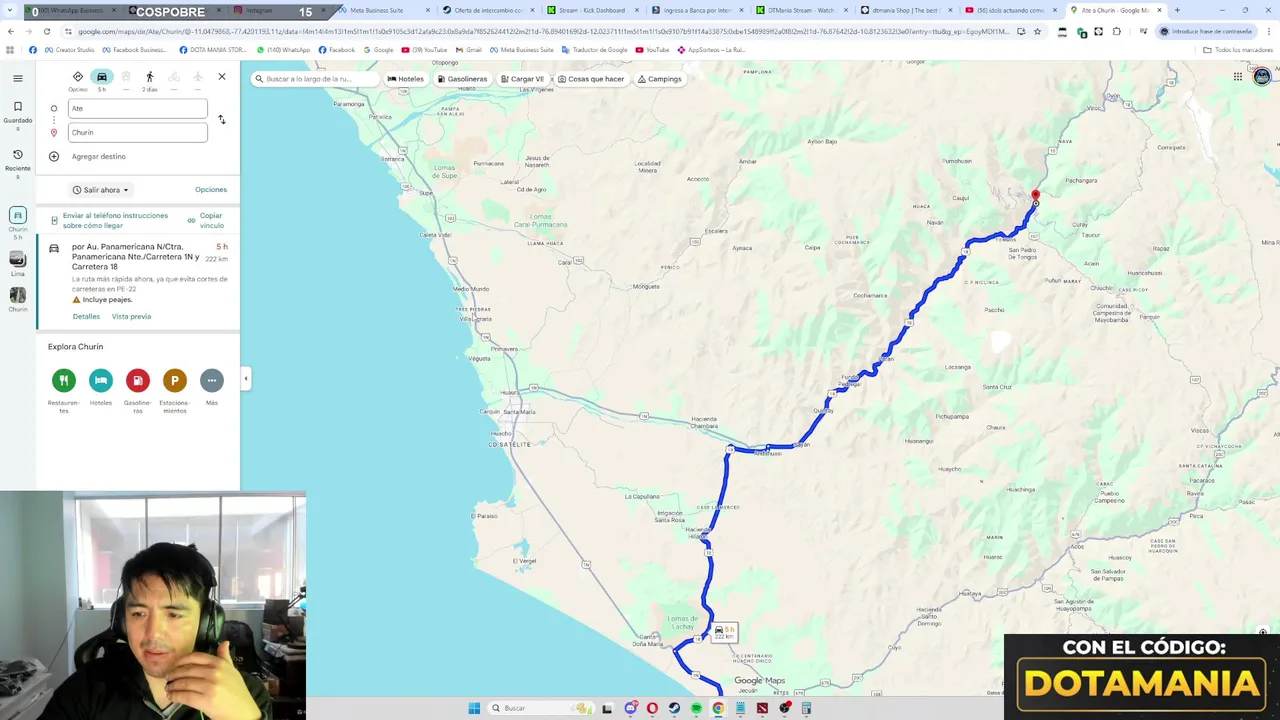The height and width of the screenshot is (720, 1280).
Task: Open Opera from the taskbar
Action: (x=652, y=708)
